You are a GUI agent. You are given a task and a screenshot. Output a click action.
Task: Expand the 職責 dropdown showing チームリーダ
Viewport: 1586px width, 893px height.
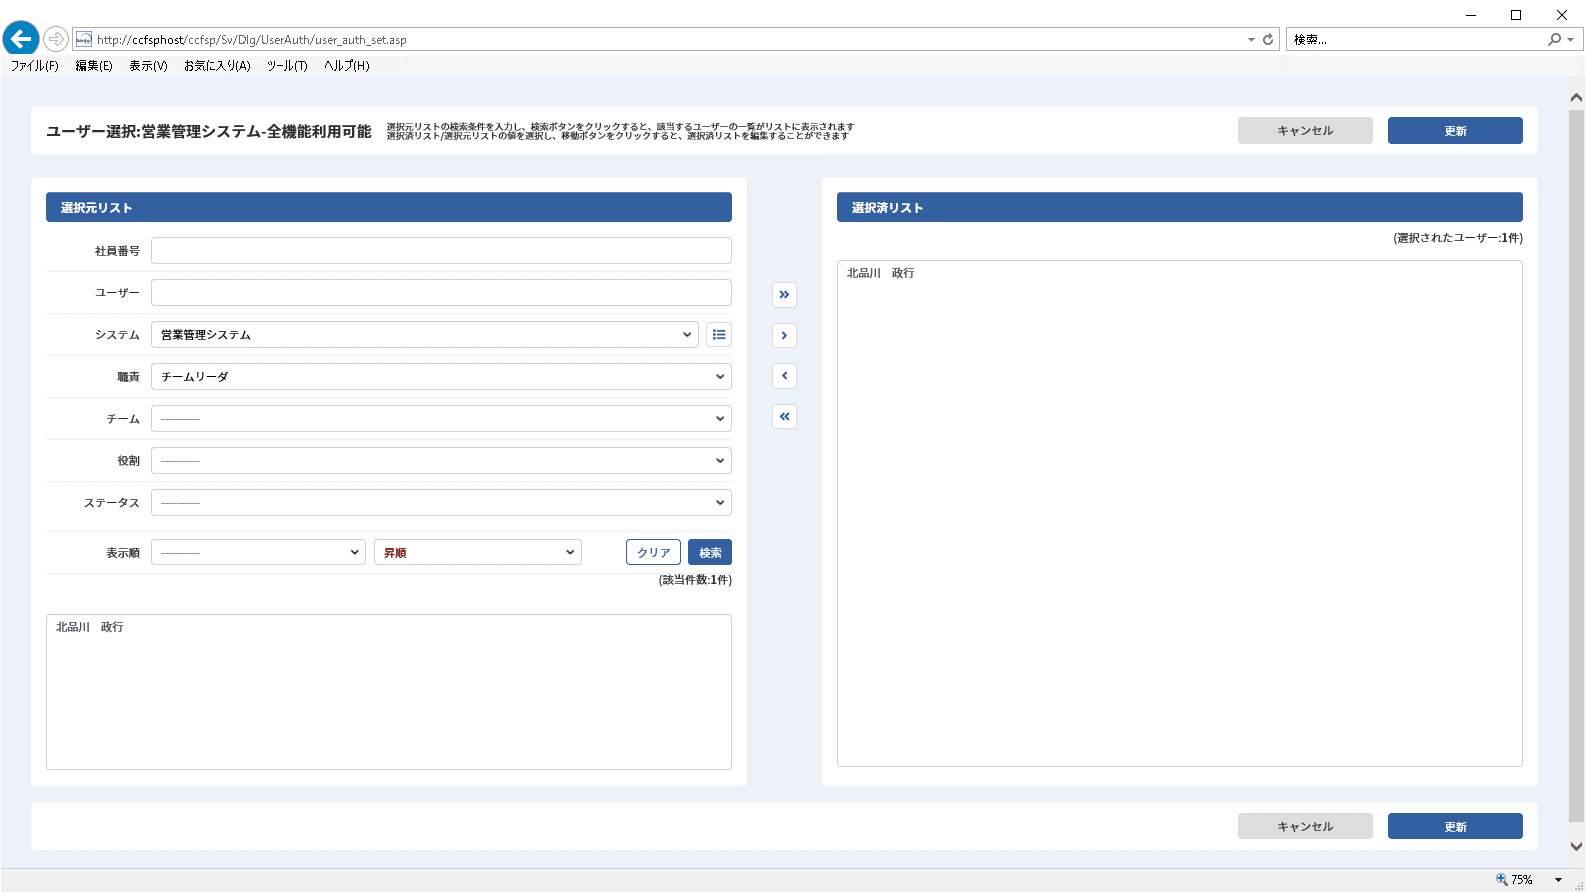[x=441, y=377]
